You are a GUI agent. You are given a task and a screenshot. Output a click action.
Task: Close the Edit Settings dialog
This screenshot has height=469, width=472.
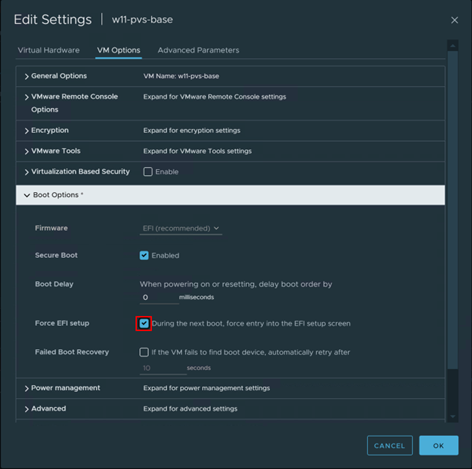pos(454,20)
